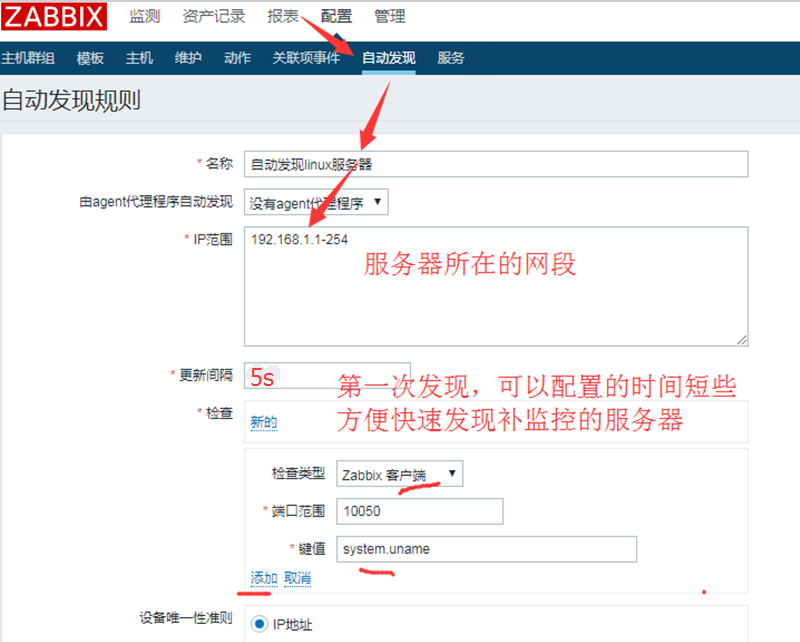Go to 主机群组 submenu

28,58
